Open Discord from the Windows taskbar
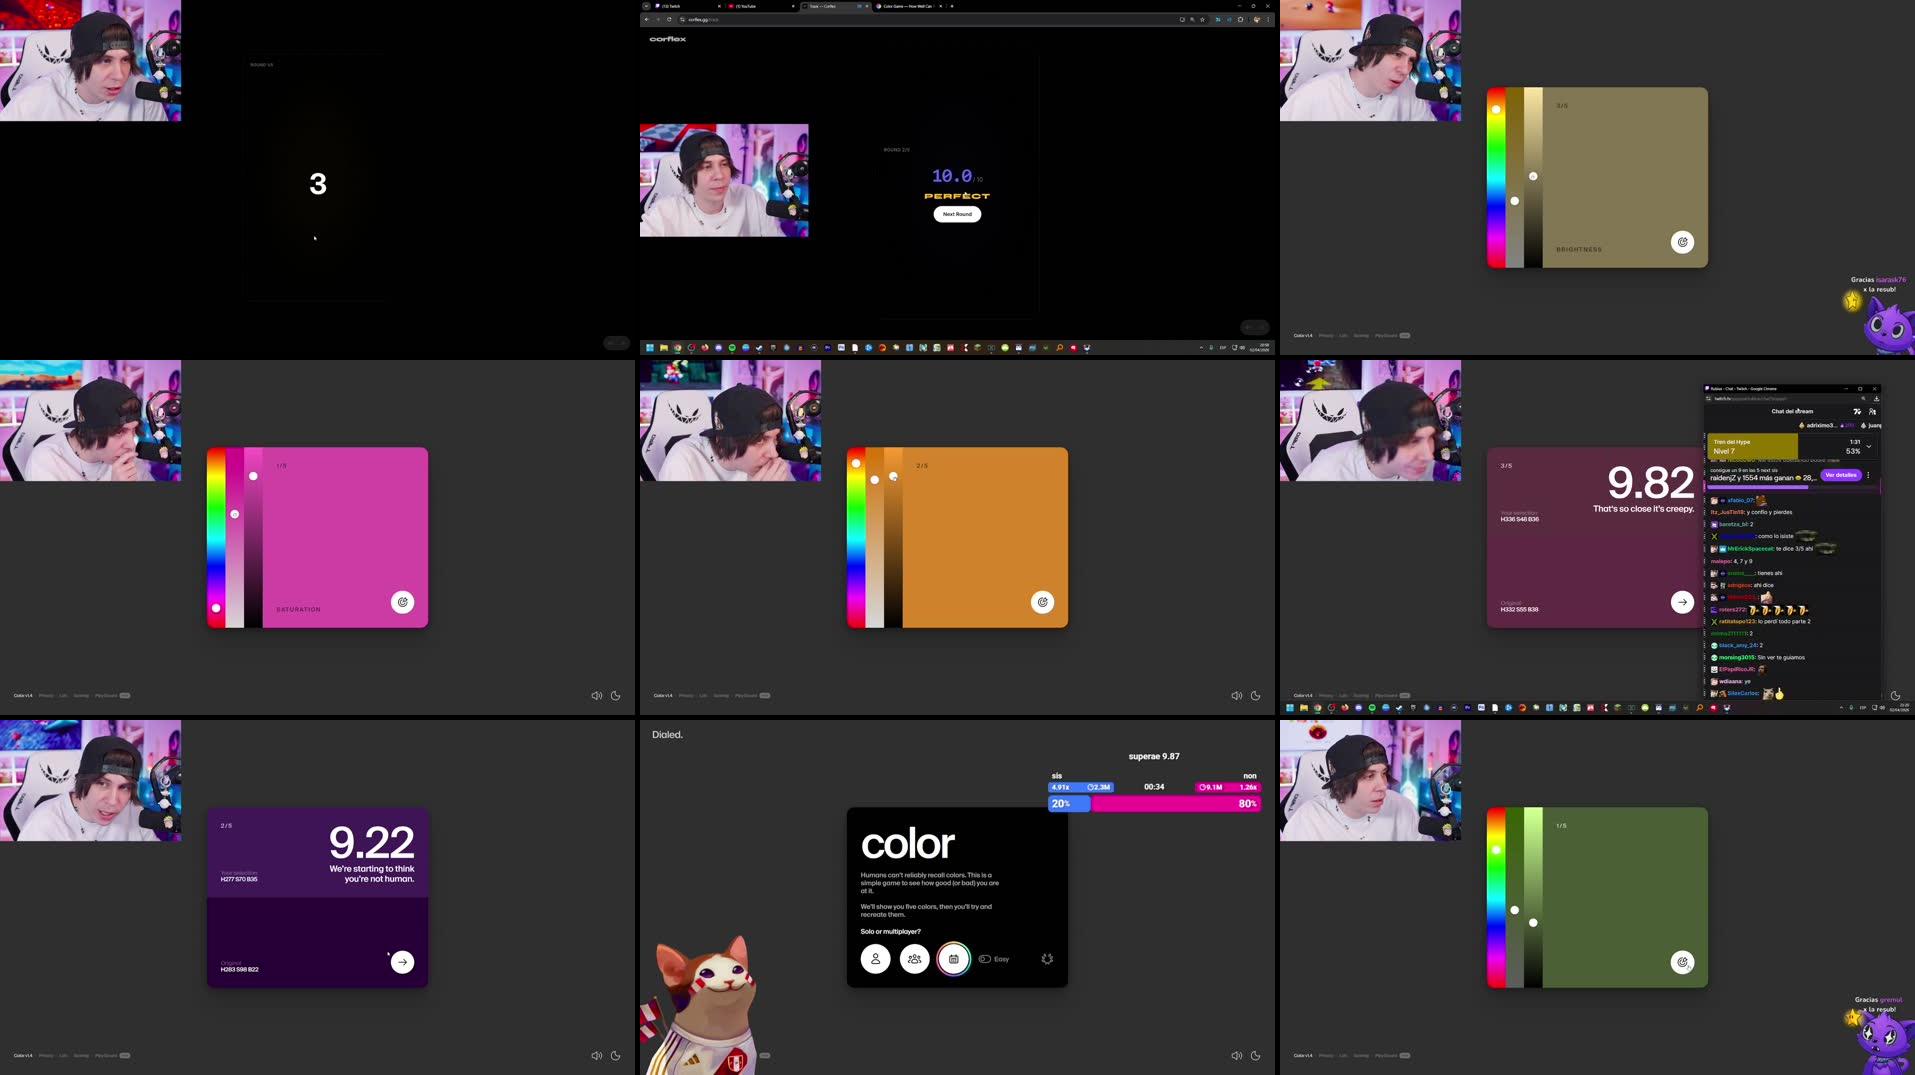 click(718, 347)
